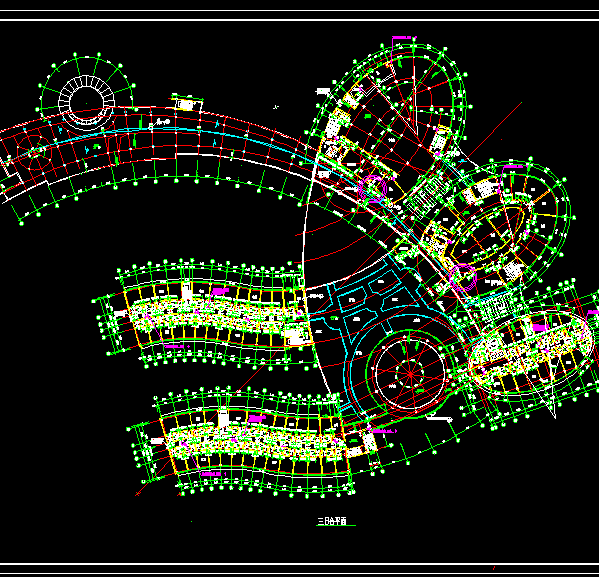This screenshot has height=577, width=599.
Task: Select the magenta leader label at top
Action: (x=404, y=37)
